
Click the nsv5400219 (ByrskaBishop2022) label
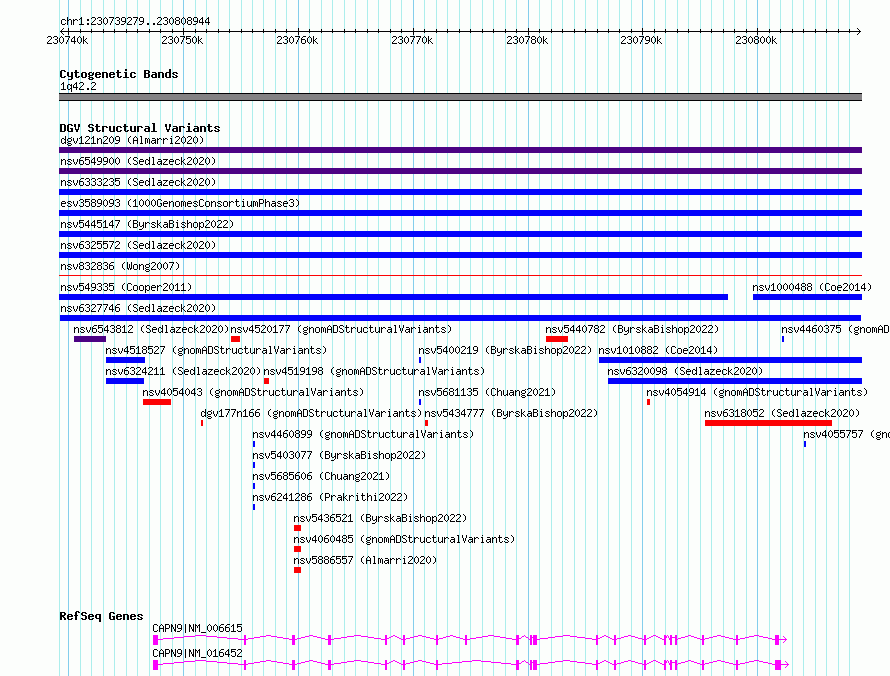point(505,350)
